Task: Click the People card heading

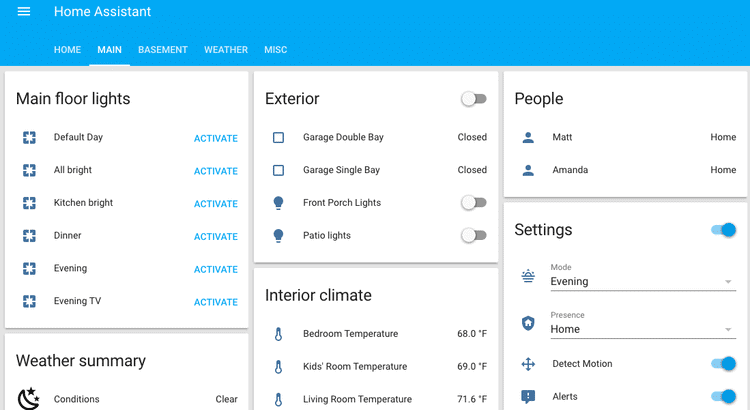Action: pyautogui.click(x=539, y=99)
